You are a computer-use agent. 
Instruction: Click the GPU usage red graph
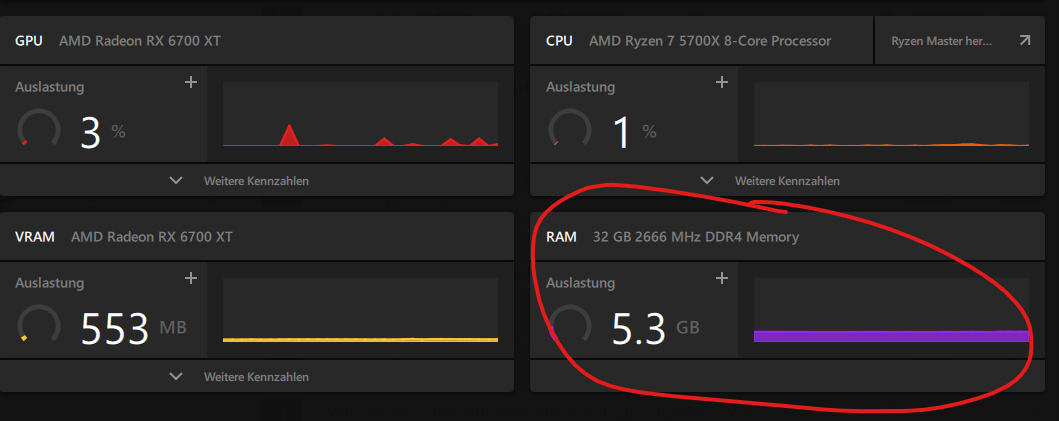[361, 114]
